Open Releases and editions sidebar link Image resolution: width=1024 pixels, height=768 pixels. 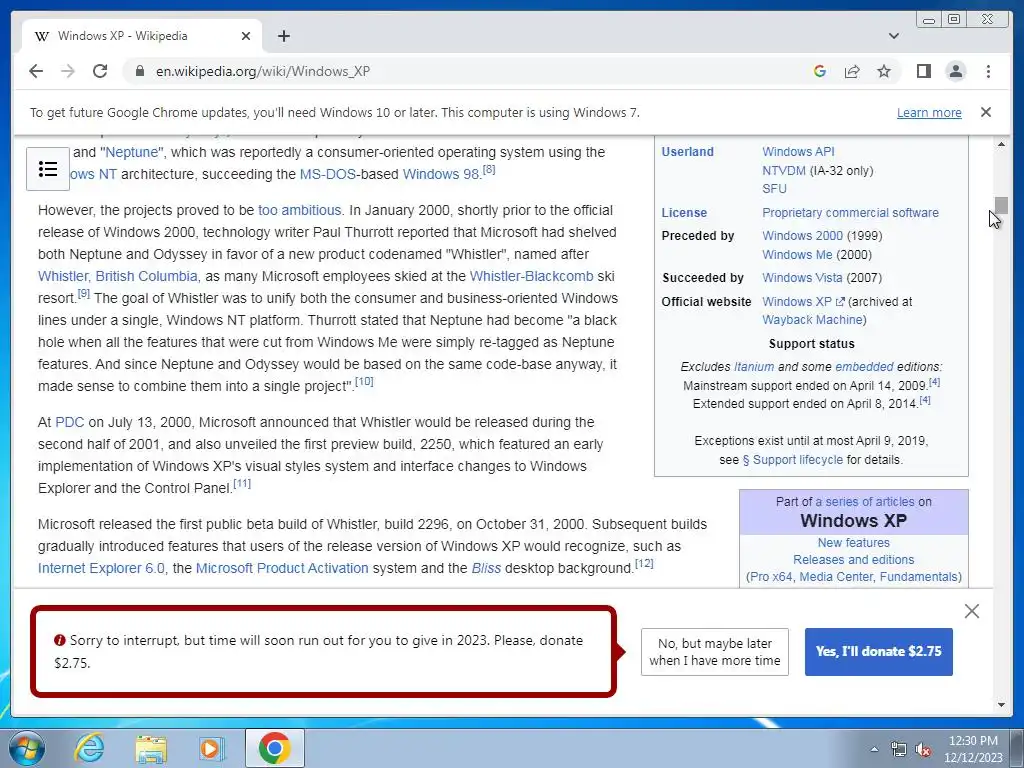(854, 560)
